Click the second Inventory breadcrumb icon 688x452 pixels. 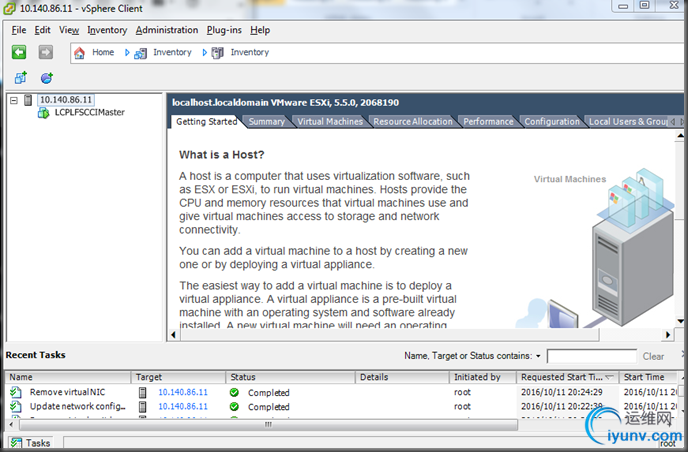(218, 53)
